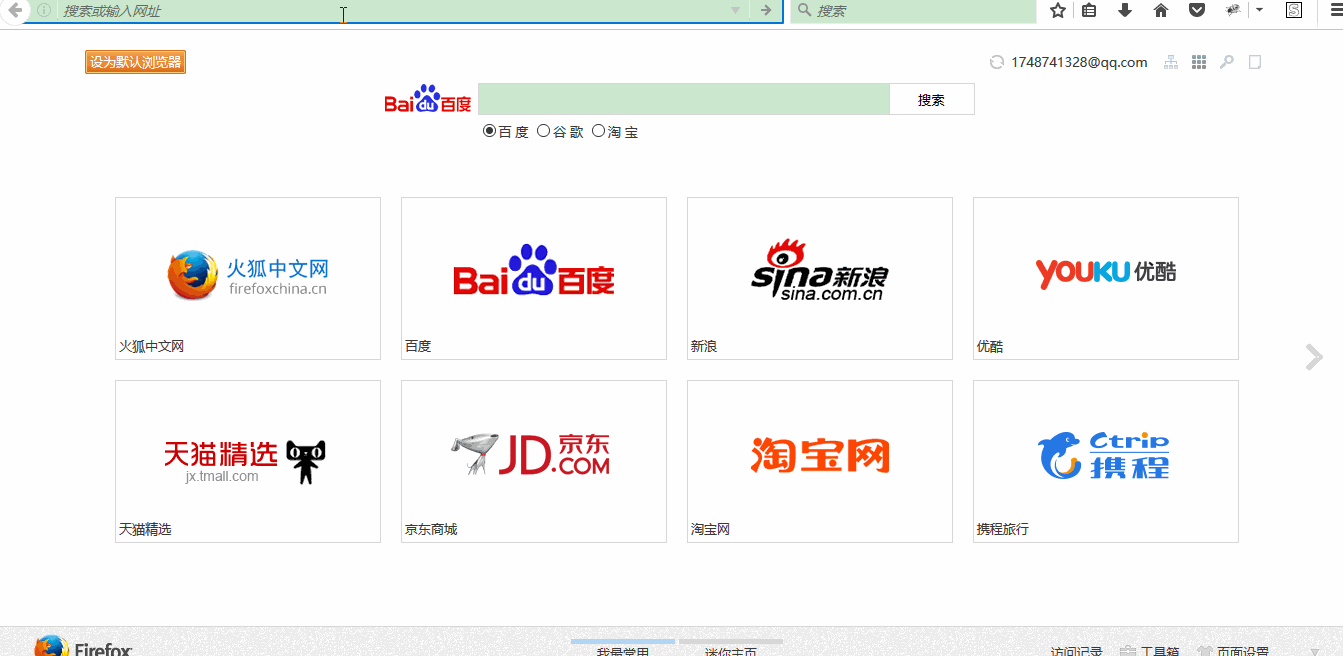Image resolution: width=1343 pixels, height=656 pixels.
Task: Open the 淘宝网 tile
Action: (x=820, y=461)
